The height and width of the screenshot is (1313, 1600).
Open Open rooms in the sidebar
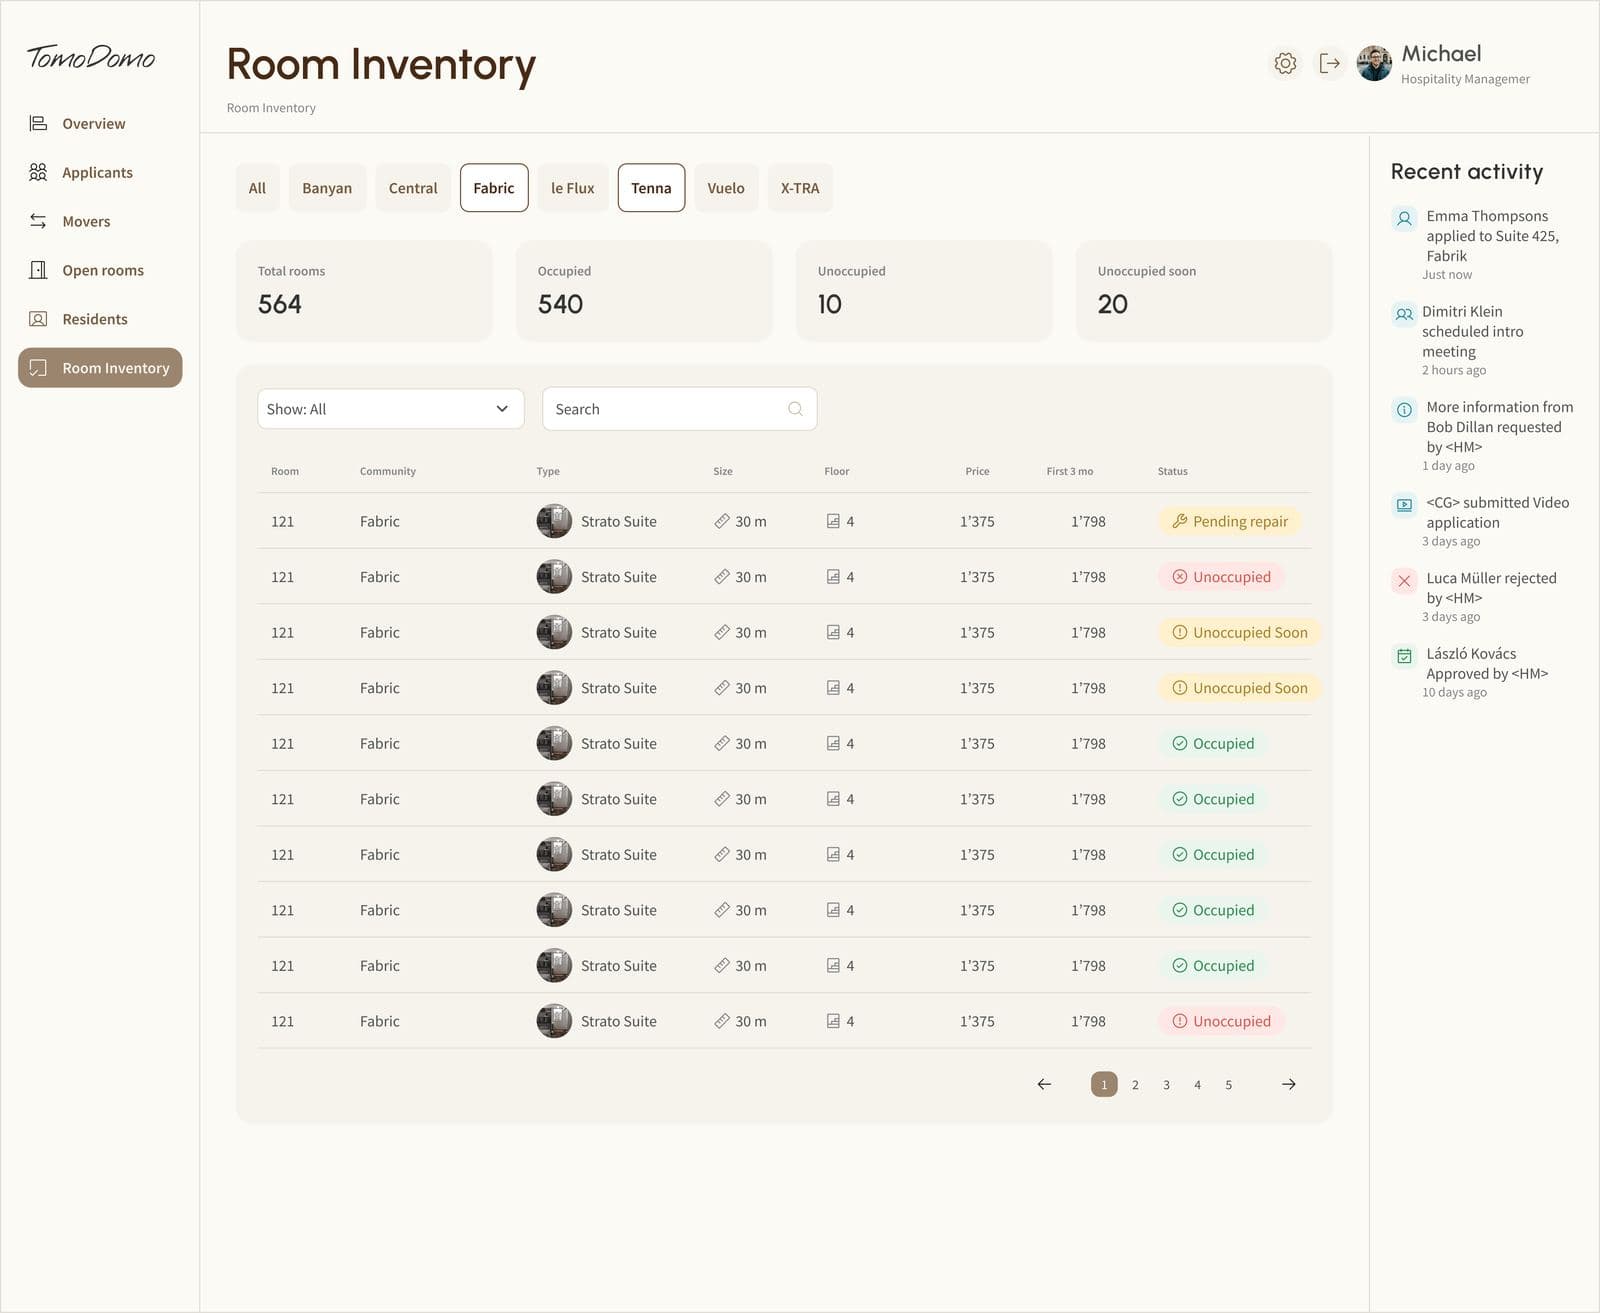point(100,270)
